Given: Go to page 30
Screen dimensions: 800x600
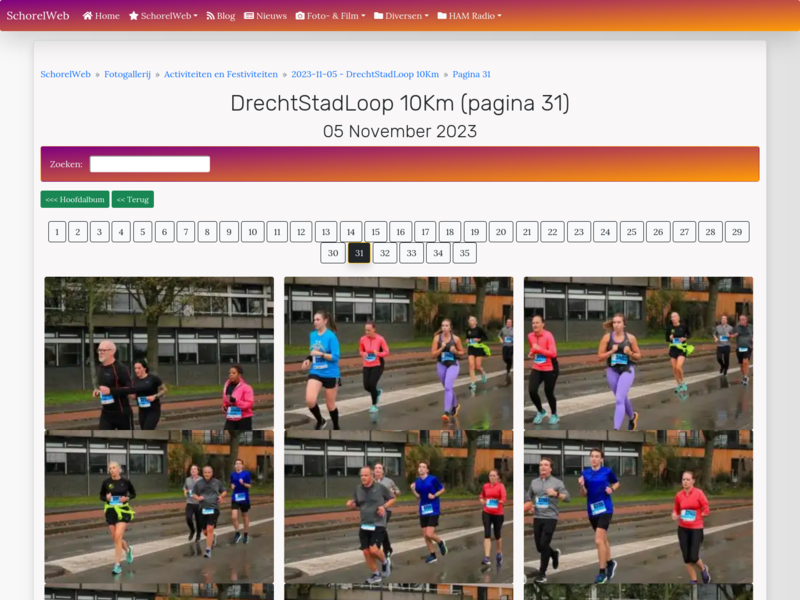Looking at the screenshot, I should click(333, 253).
